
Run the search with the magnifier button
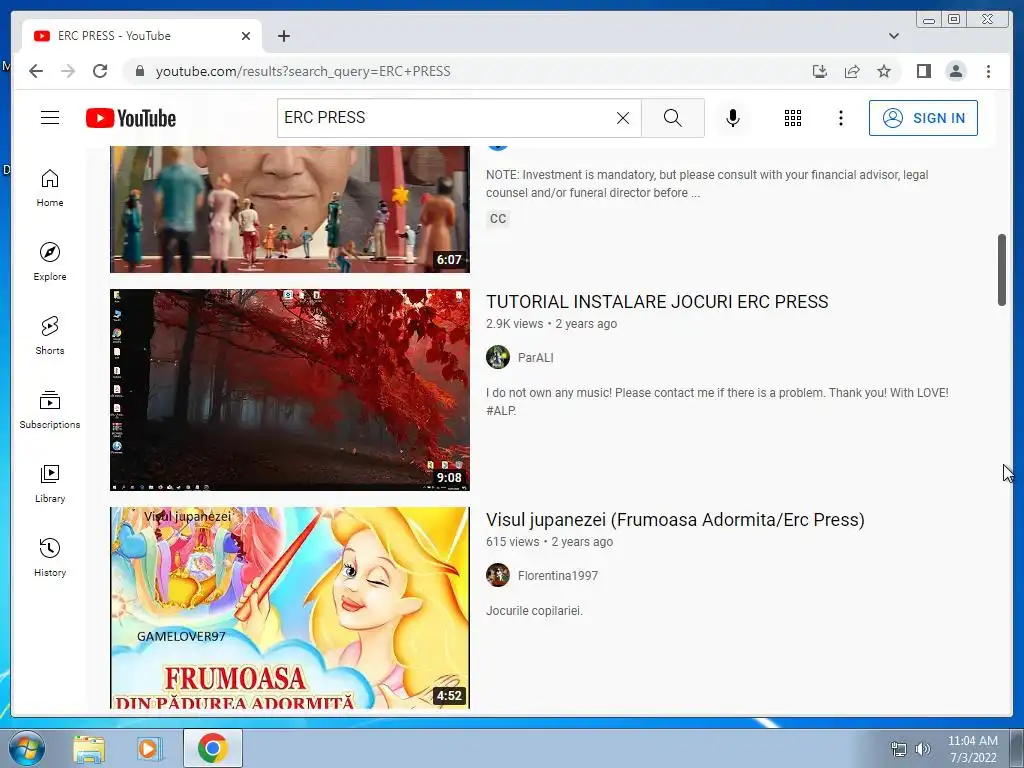tap(673, 118)
